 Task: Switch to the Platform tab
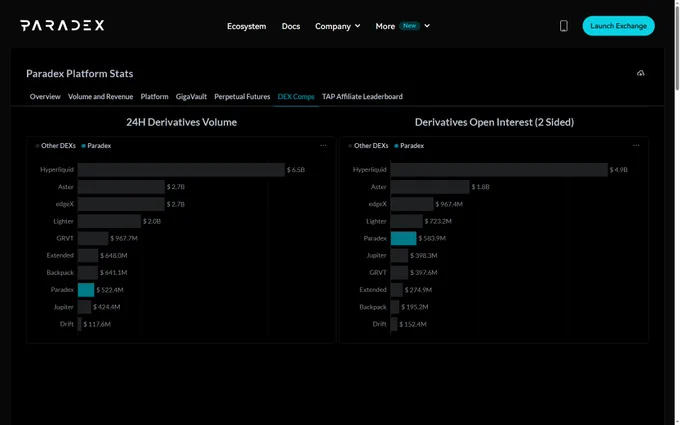tap(154, 97)
